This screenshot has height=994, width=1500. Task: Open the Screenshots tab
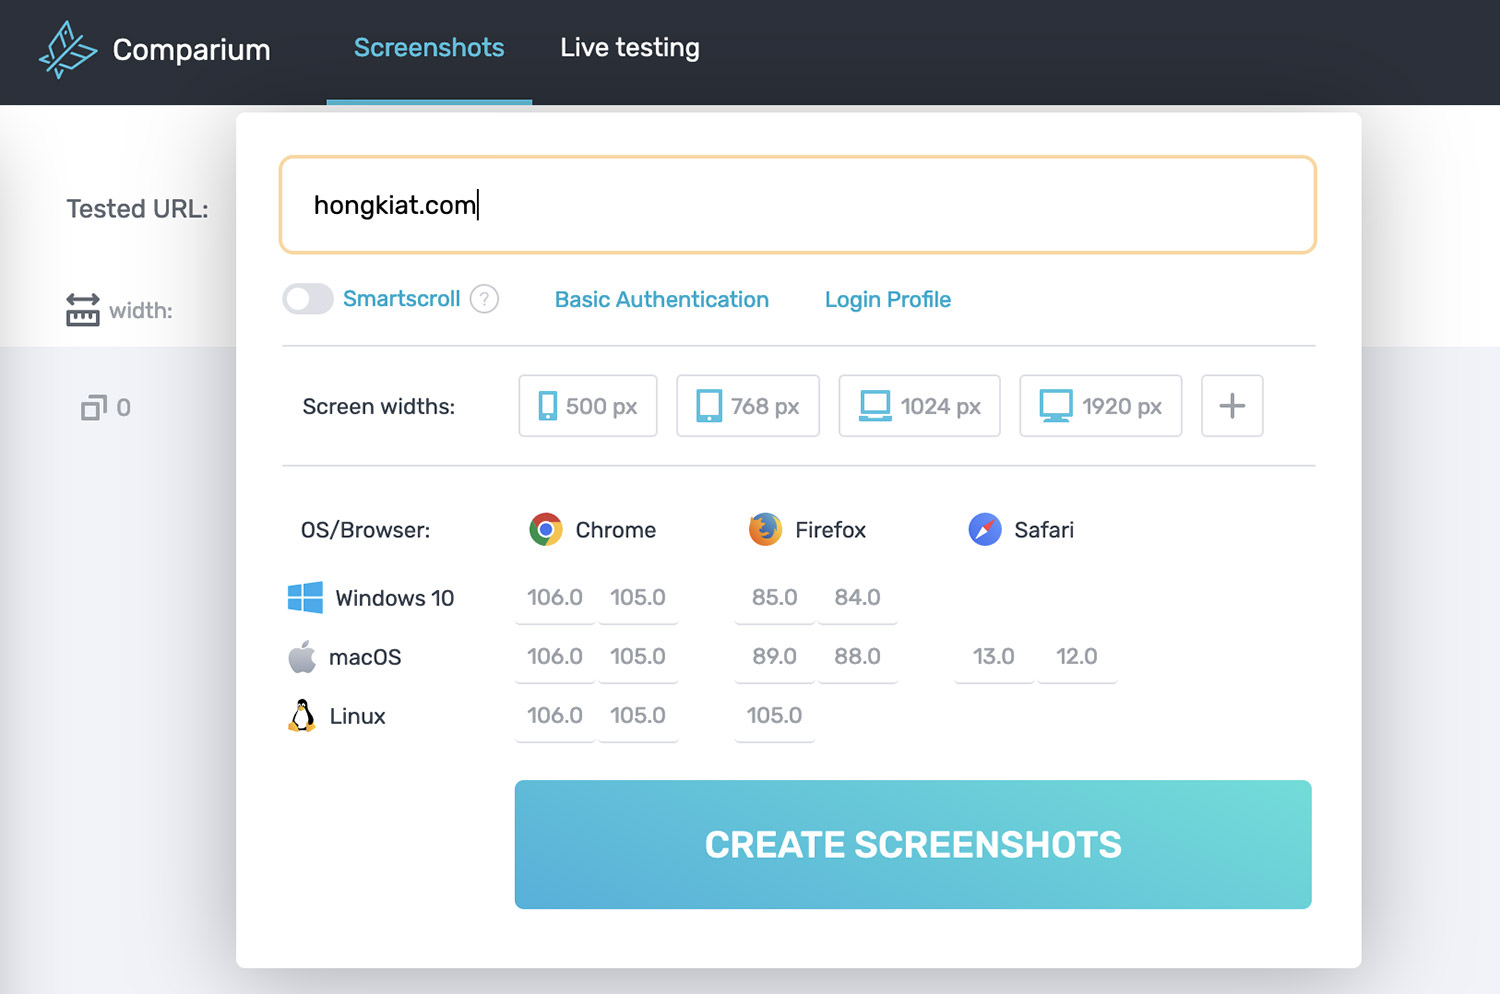pyautogui.click(x=429, y=48)
